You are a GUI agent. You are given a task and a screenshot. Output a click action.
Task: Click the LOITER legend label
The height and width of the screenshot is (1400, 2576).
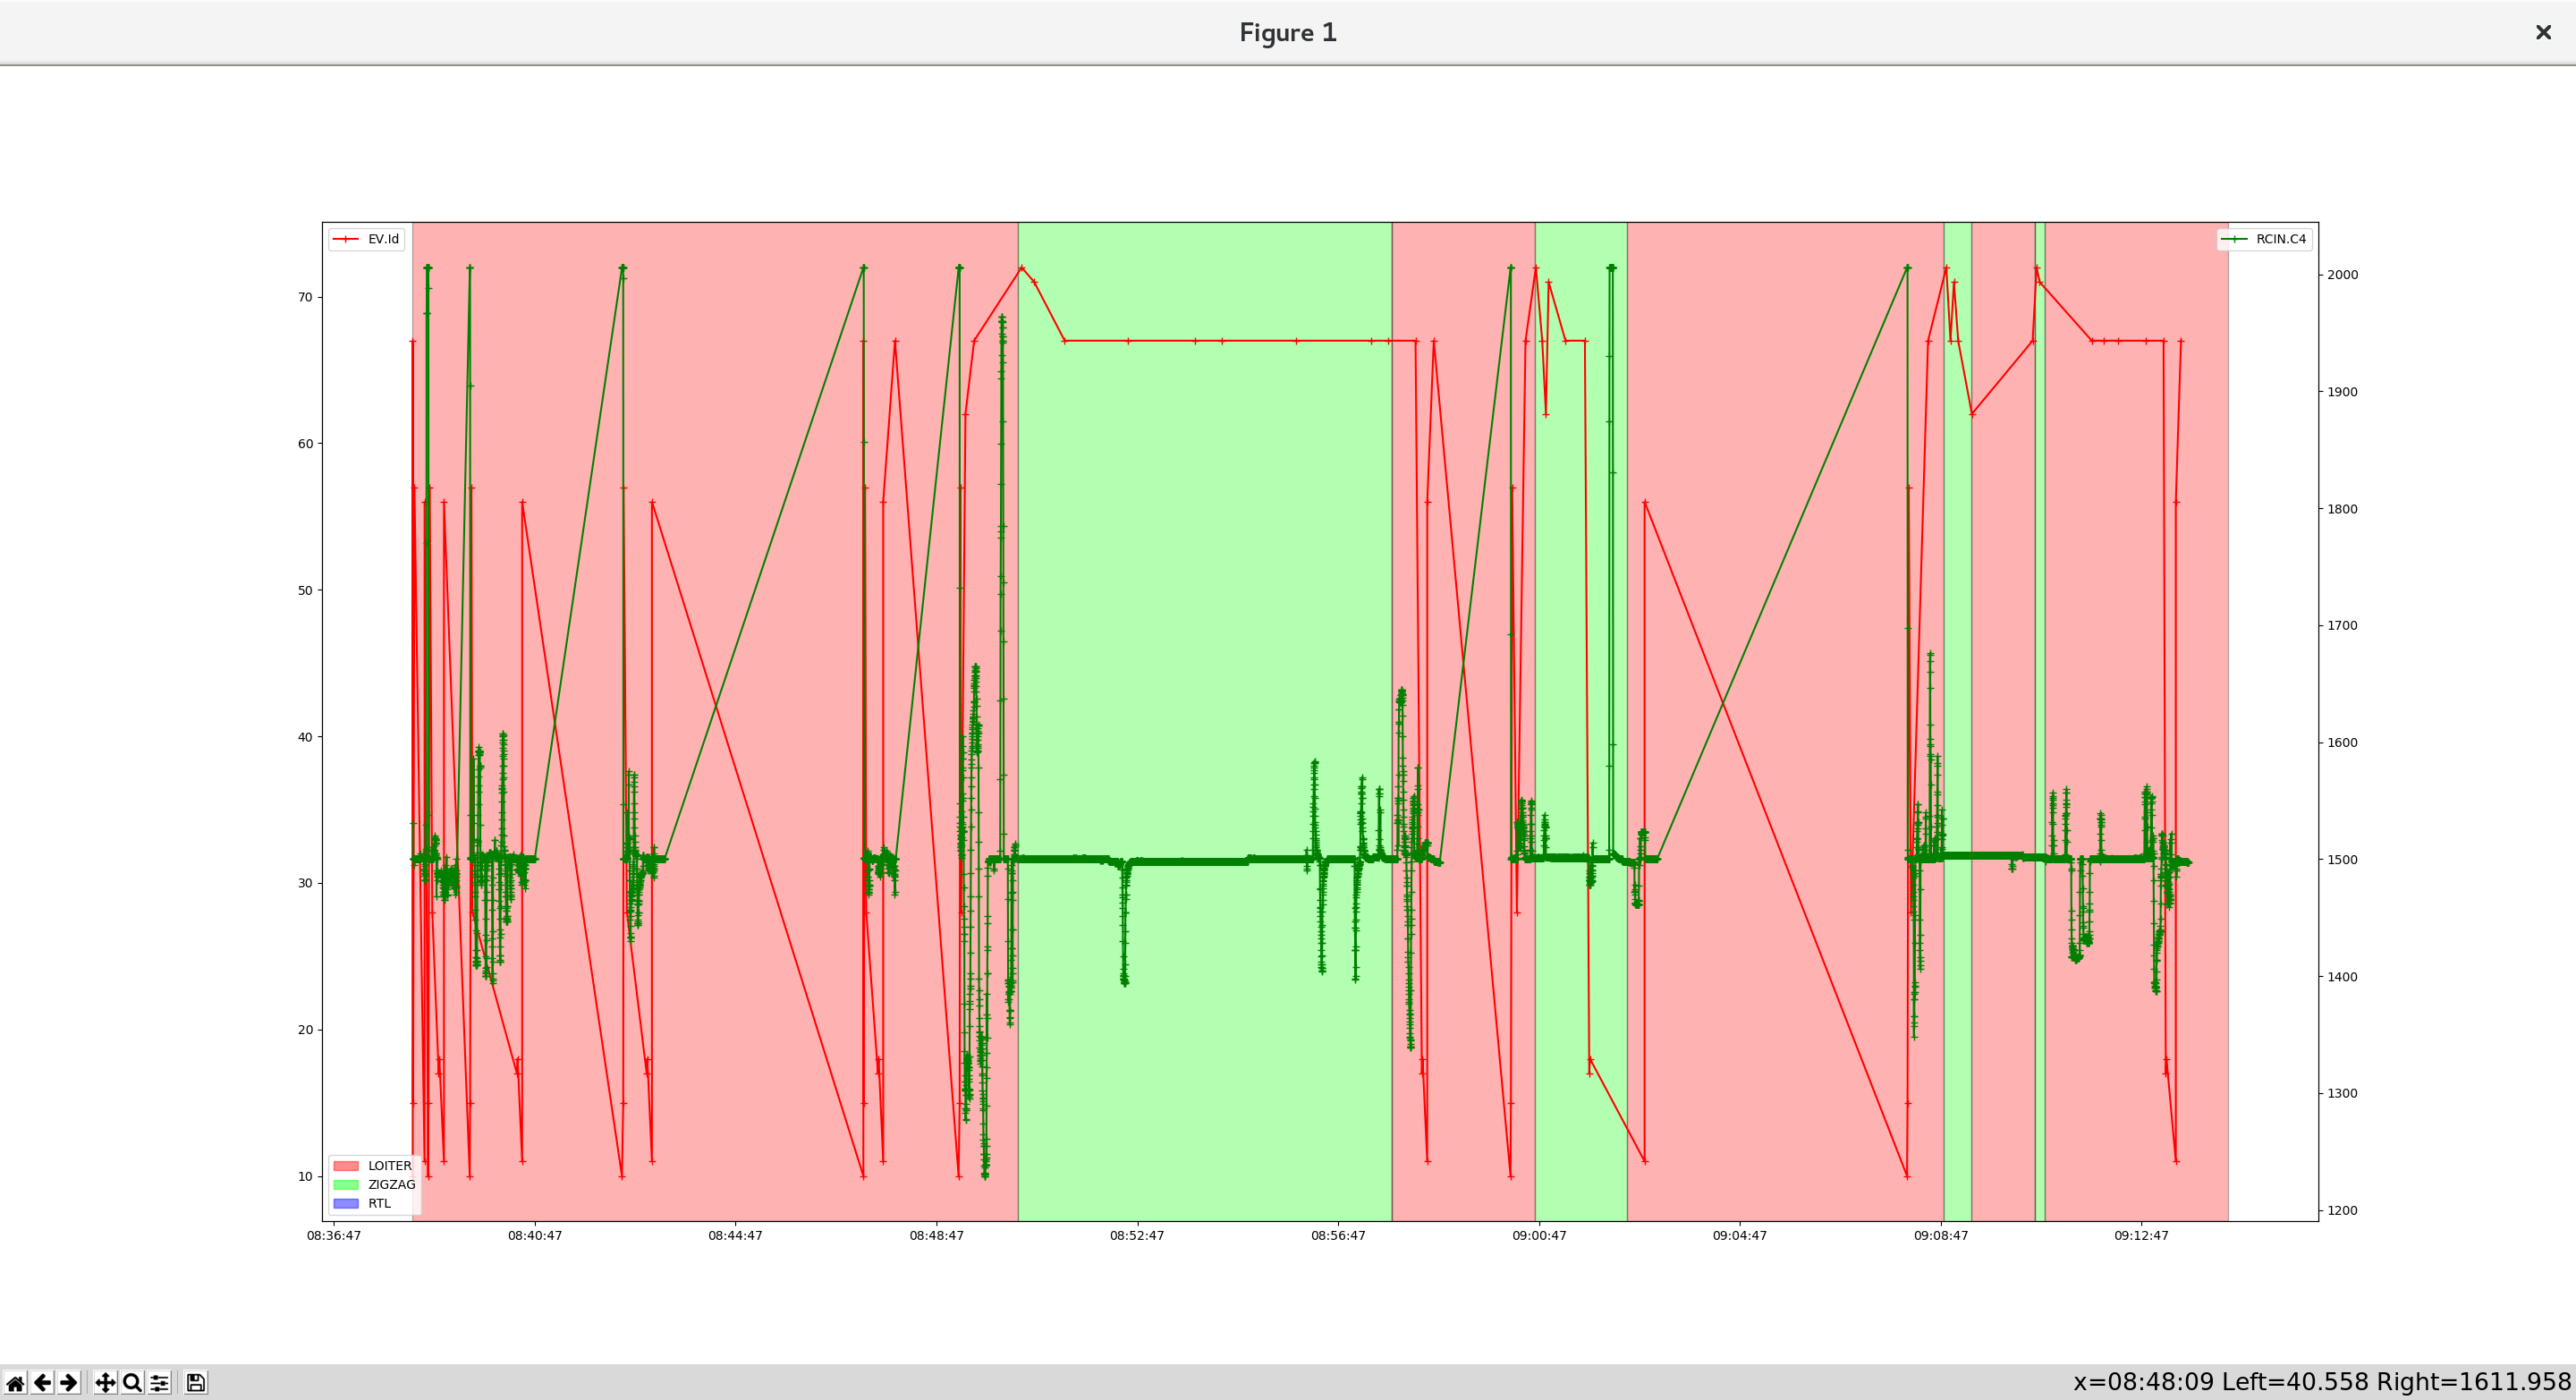coord(390,1166)
